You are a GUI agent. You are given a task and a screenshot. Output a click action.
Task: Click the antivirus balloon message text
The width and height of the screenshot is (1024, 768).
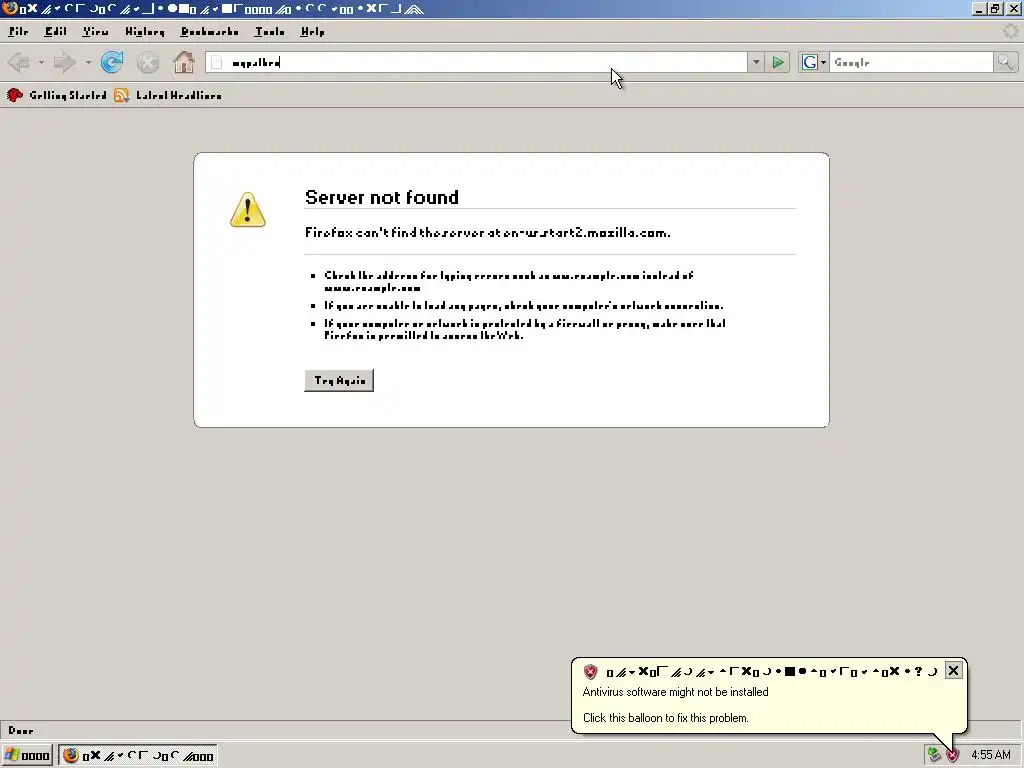(675, 692)
